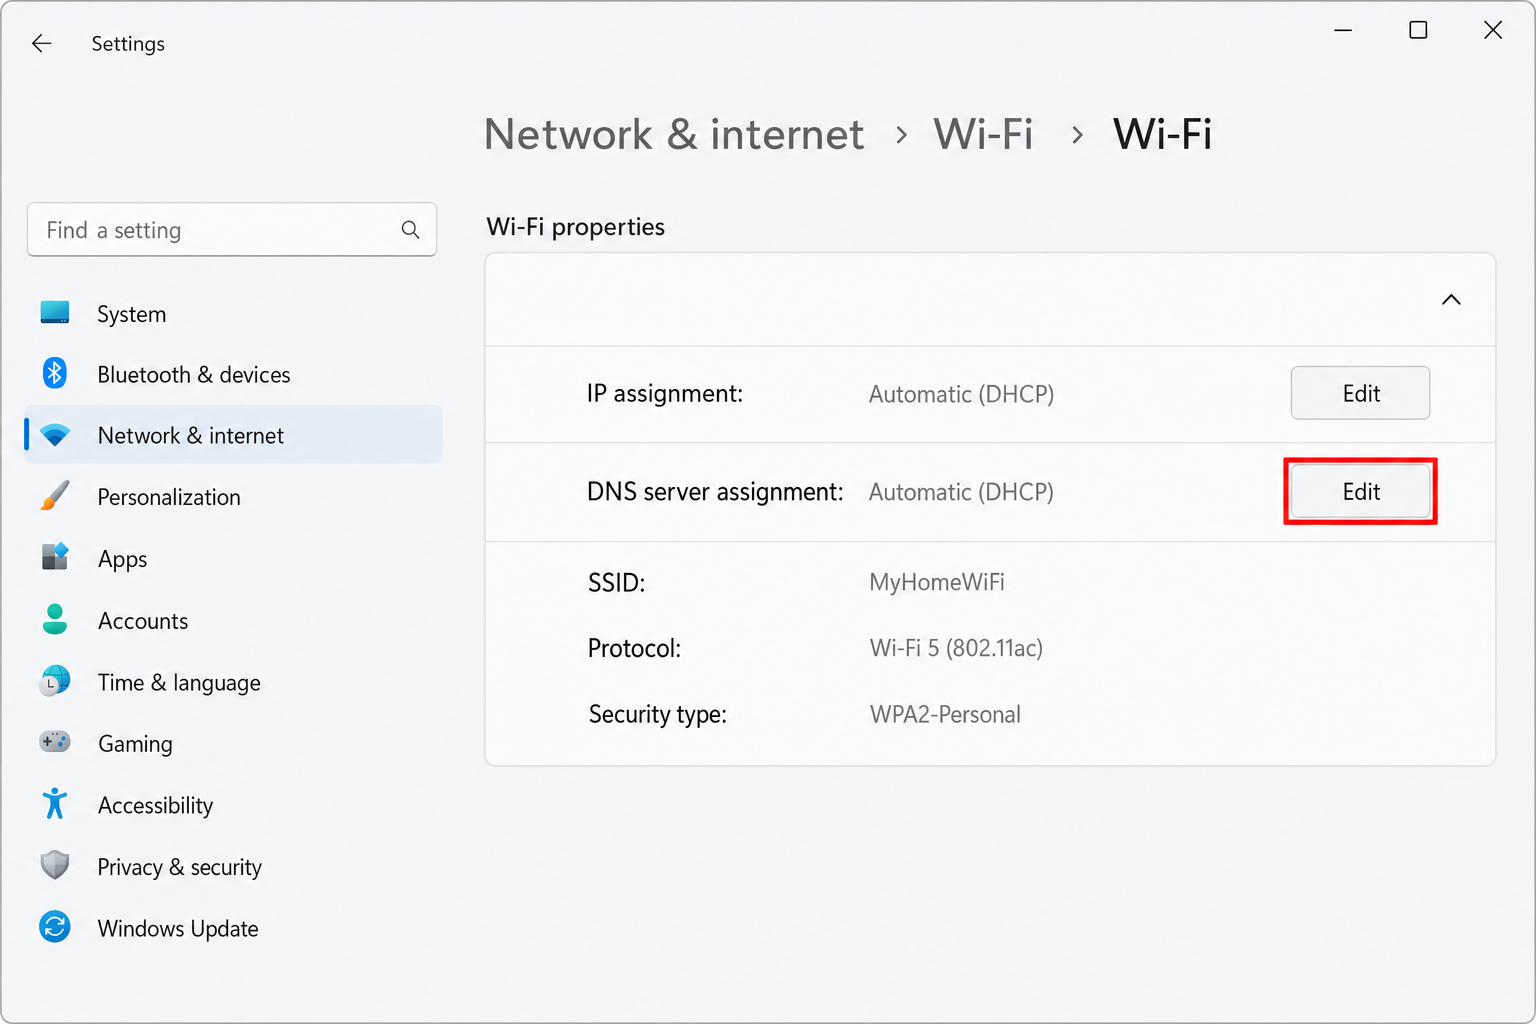Click Network & internet breadcrumb link
The width and height of the screenshot is (1536, 1024).
pos(674,134)
